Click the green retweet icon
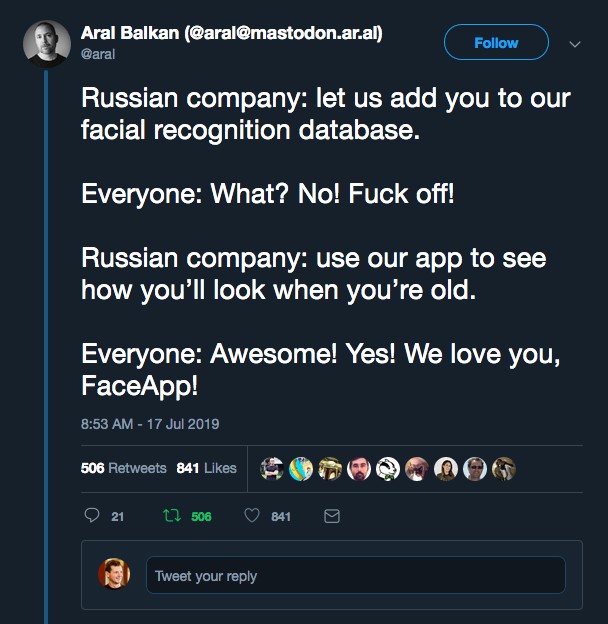Viewport: 608px width, 624px height. click(x=172, y=516)
